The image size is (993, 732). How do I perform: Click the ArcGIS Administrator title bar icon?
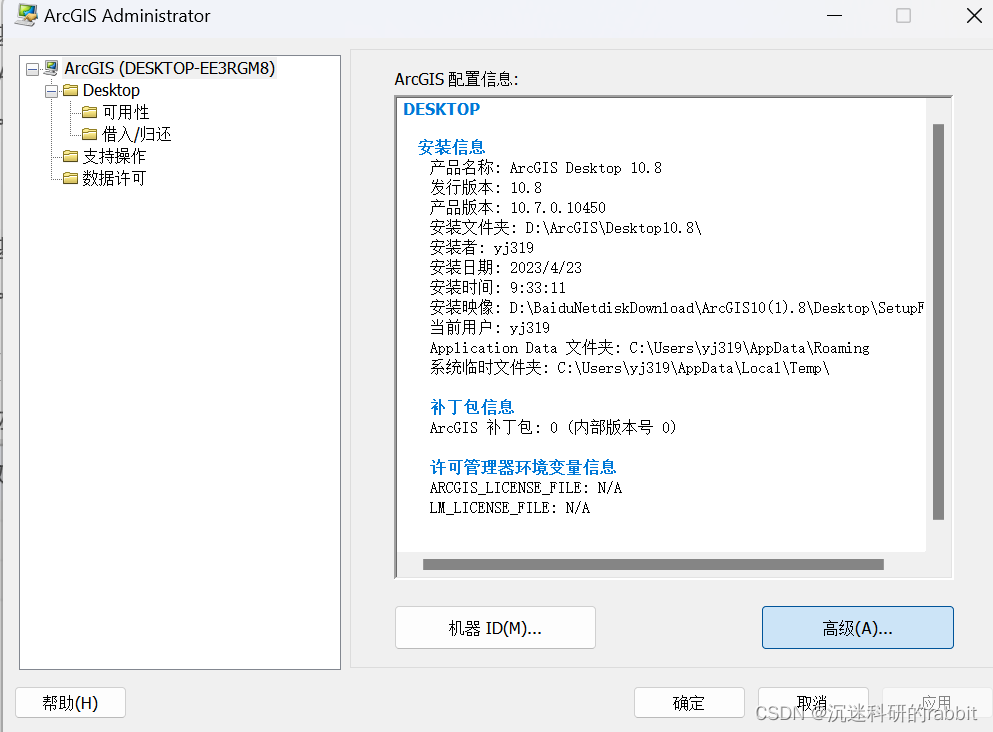click(x=26, y=15)
